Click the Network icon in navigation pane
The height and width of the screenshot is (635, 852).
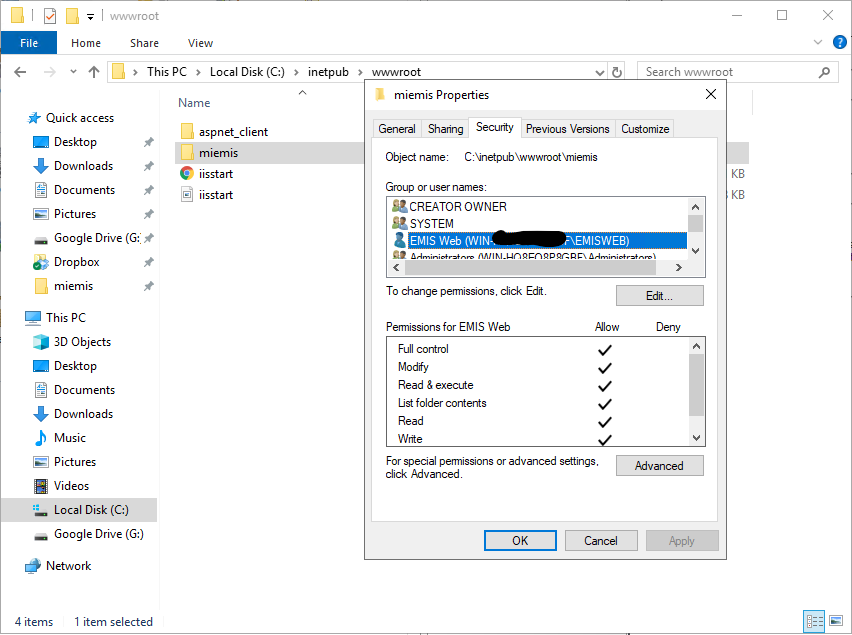(32, 566)
